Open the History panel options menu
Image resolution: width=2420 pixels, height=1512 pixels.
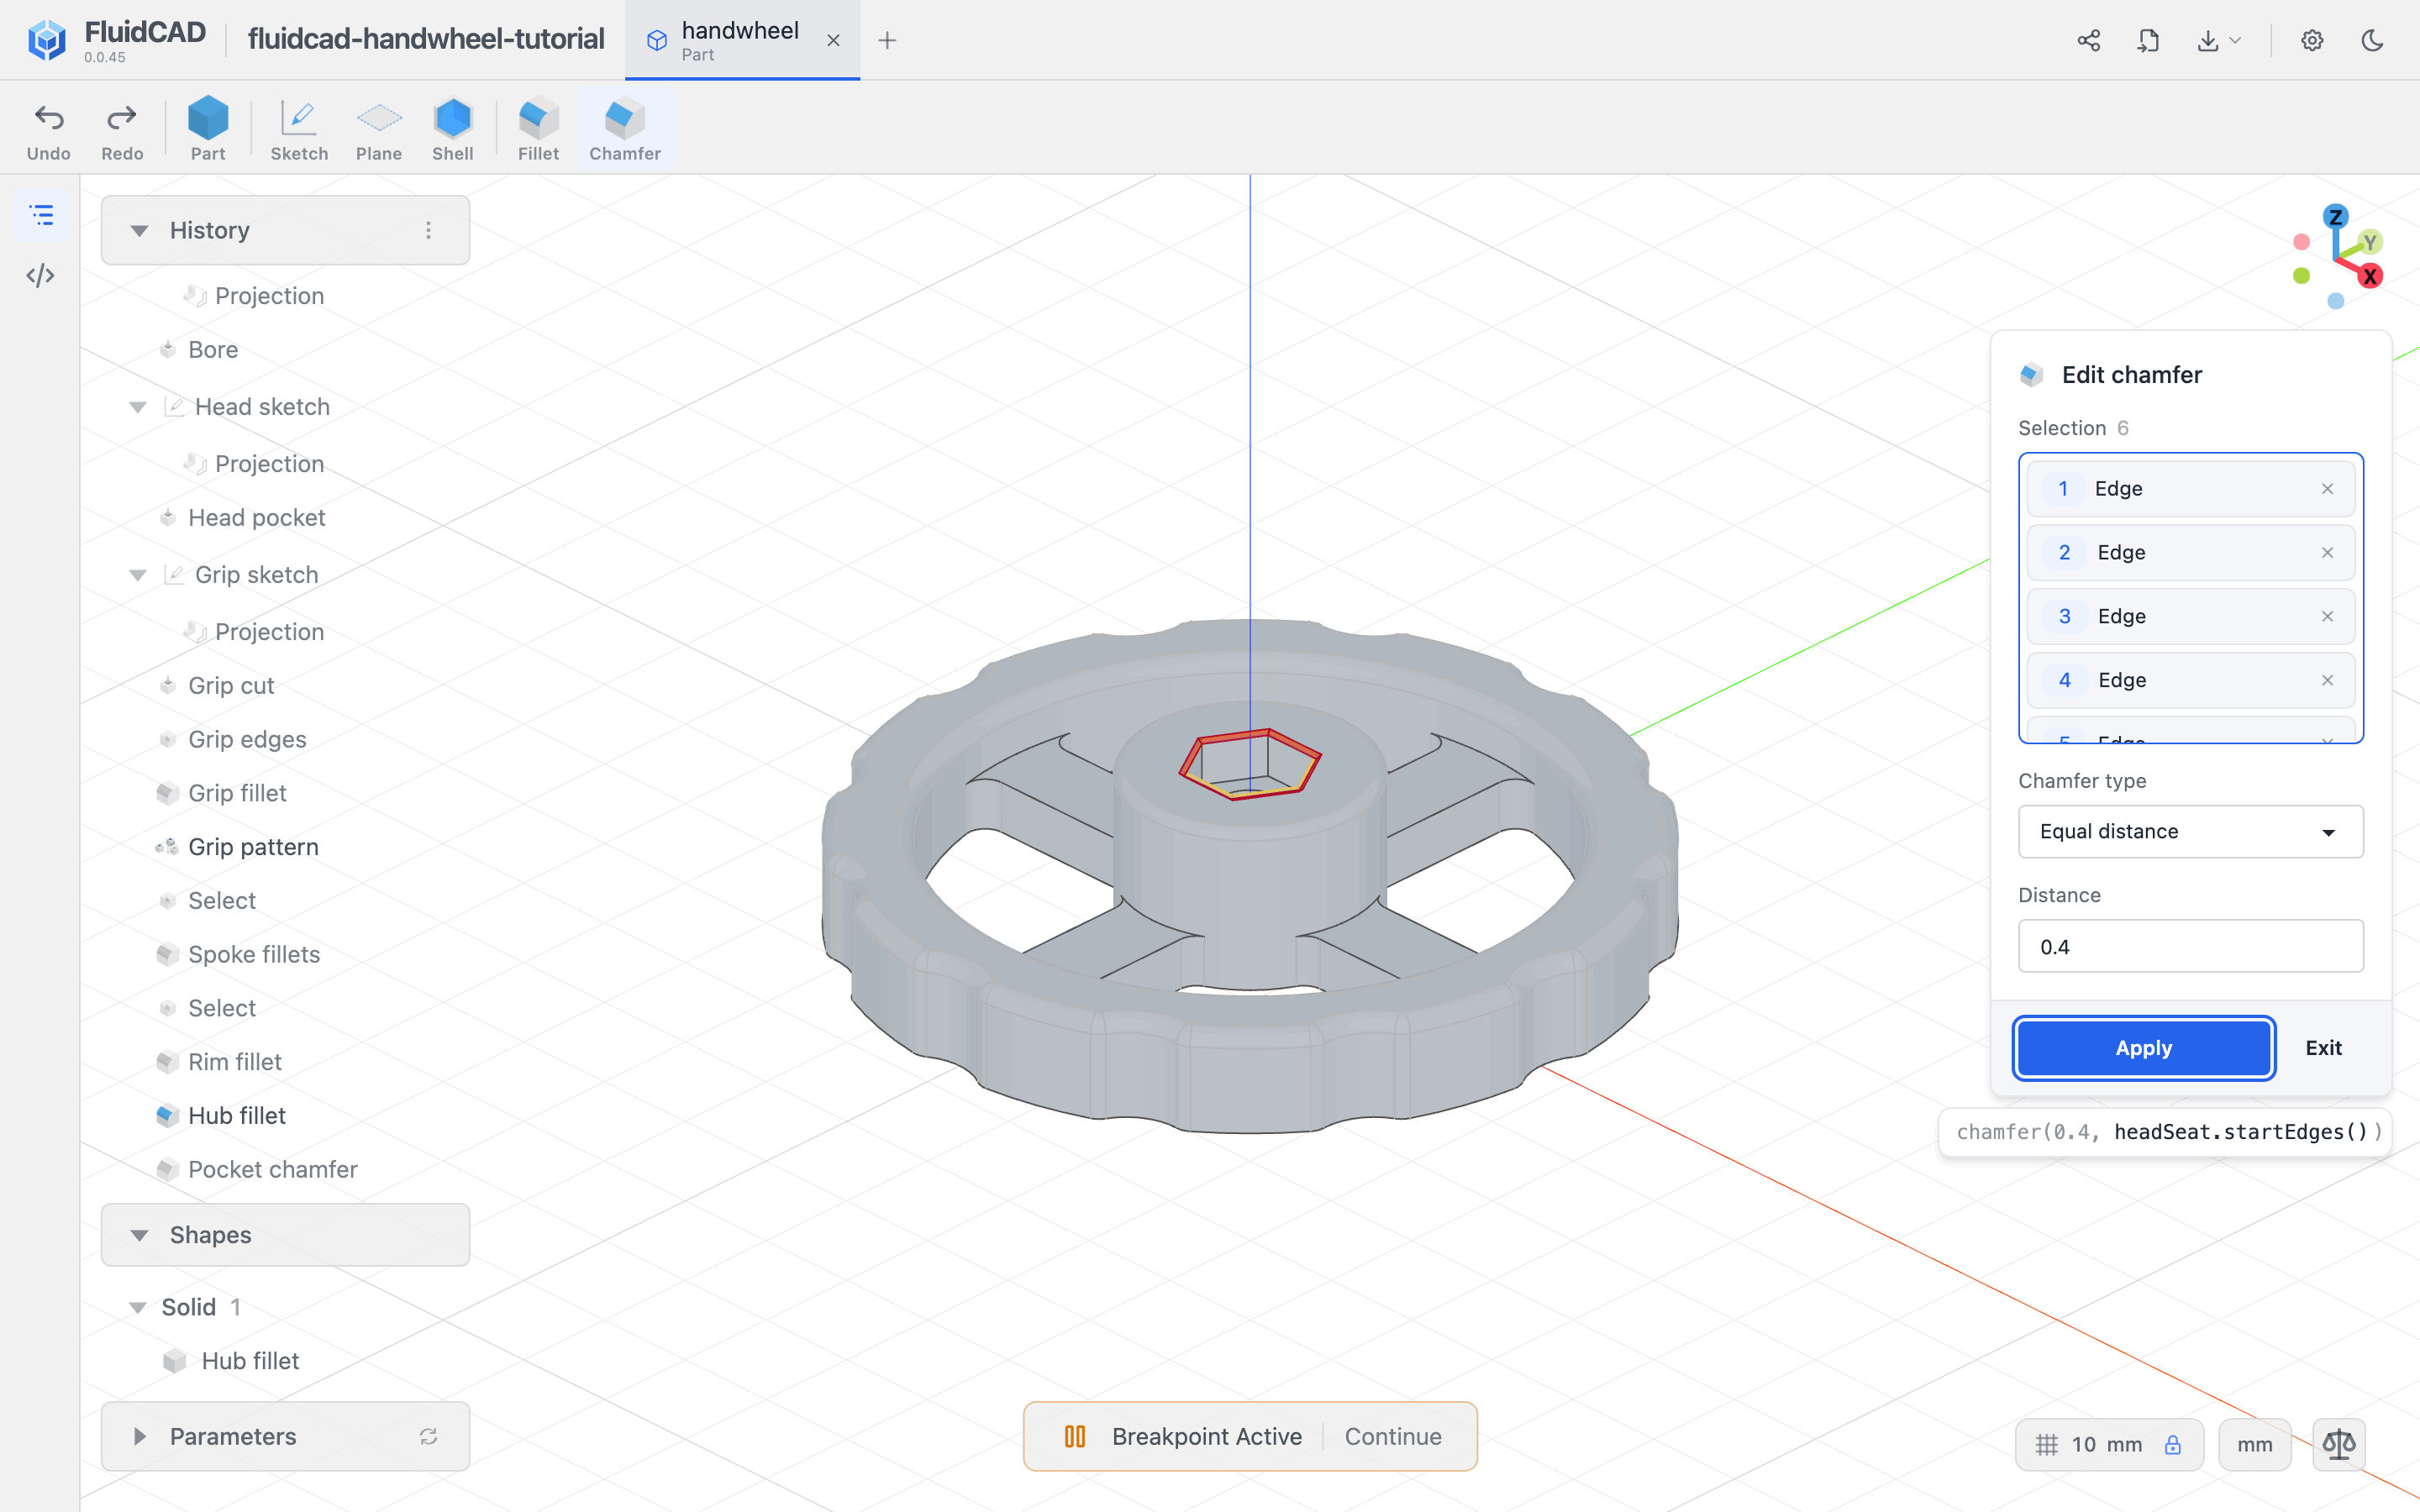tap(428, 230)
